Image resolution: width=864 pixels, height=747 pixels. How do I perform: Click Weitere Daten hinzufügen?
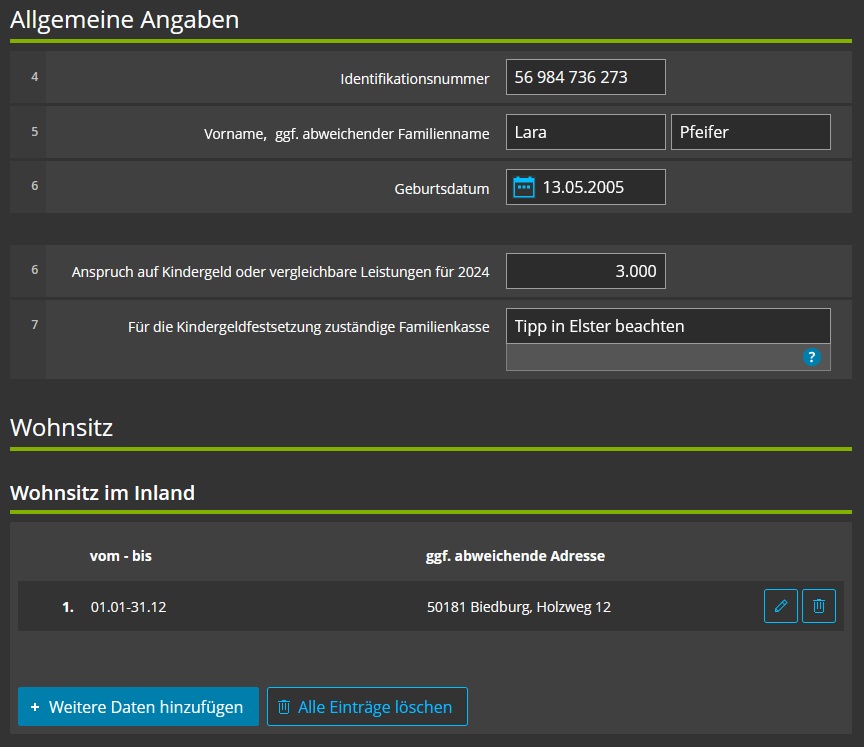point(138,706)
